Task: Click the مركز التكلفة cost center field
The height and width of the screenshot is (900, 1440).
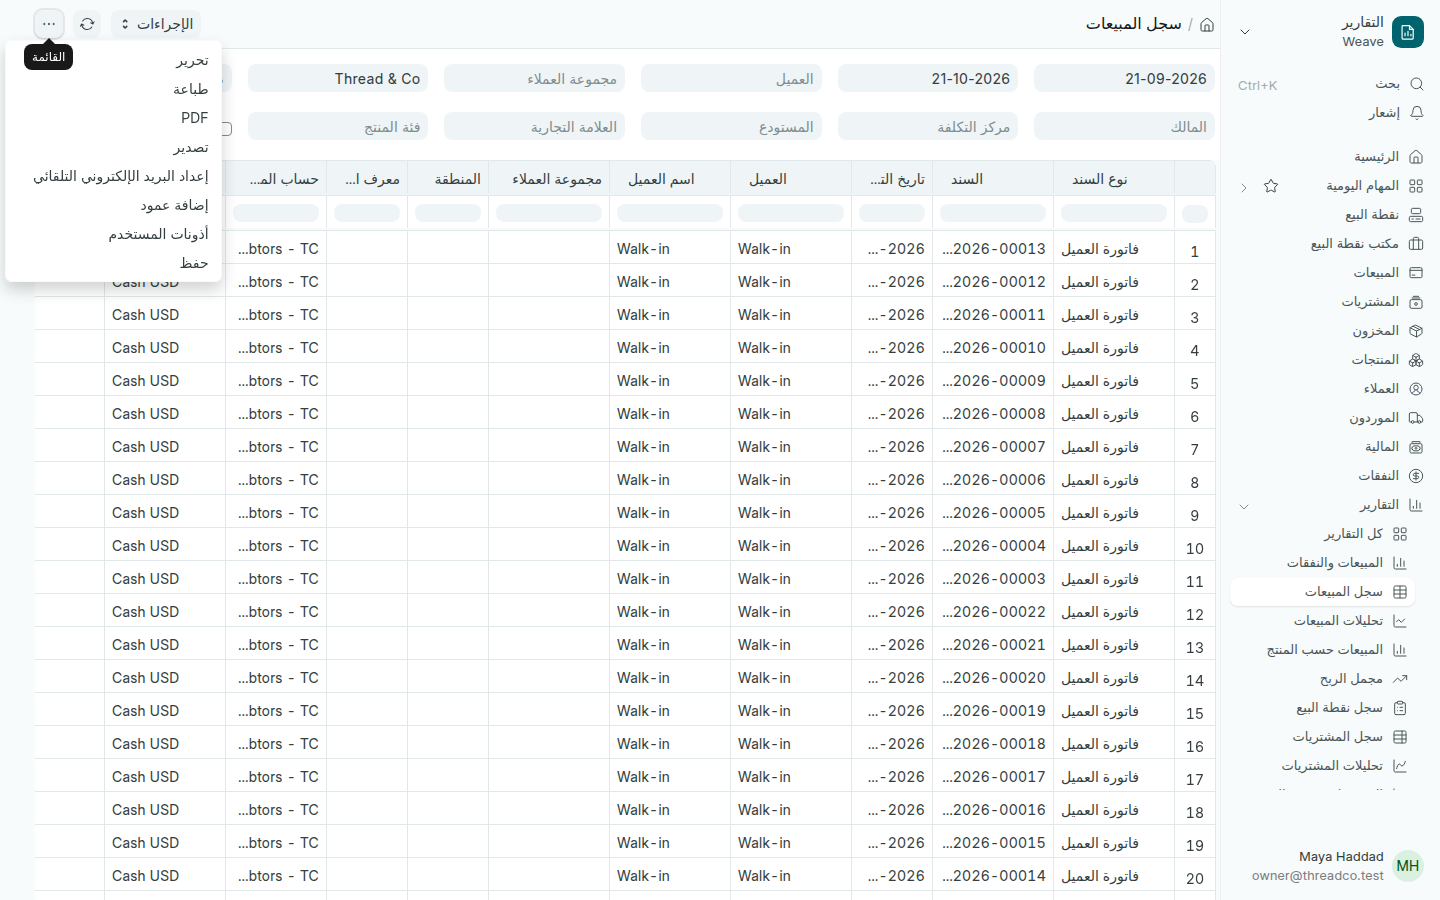Action: pyautogui.click(x=928, y=127)
